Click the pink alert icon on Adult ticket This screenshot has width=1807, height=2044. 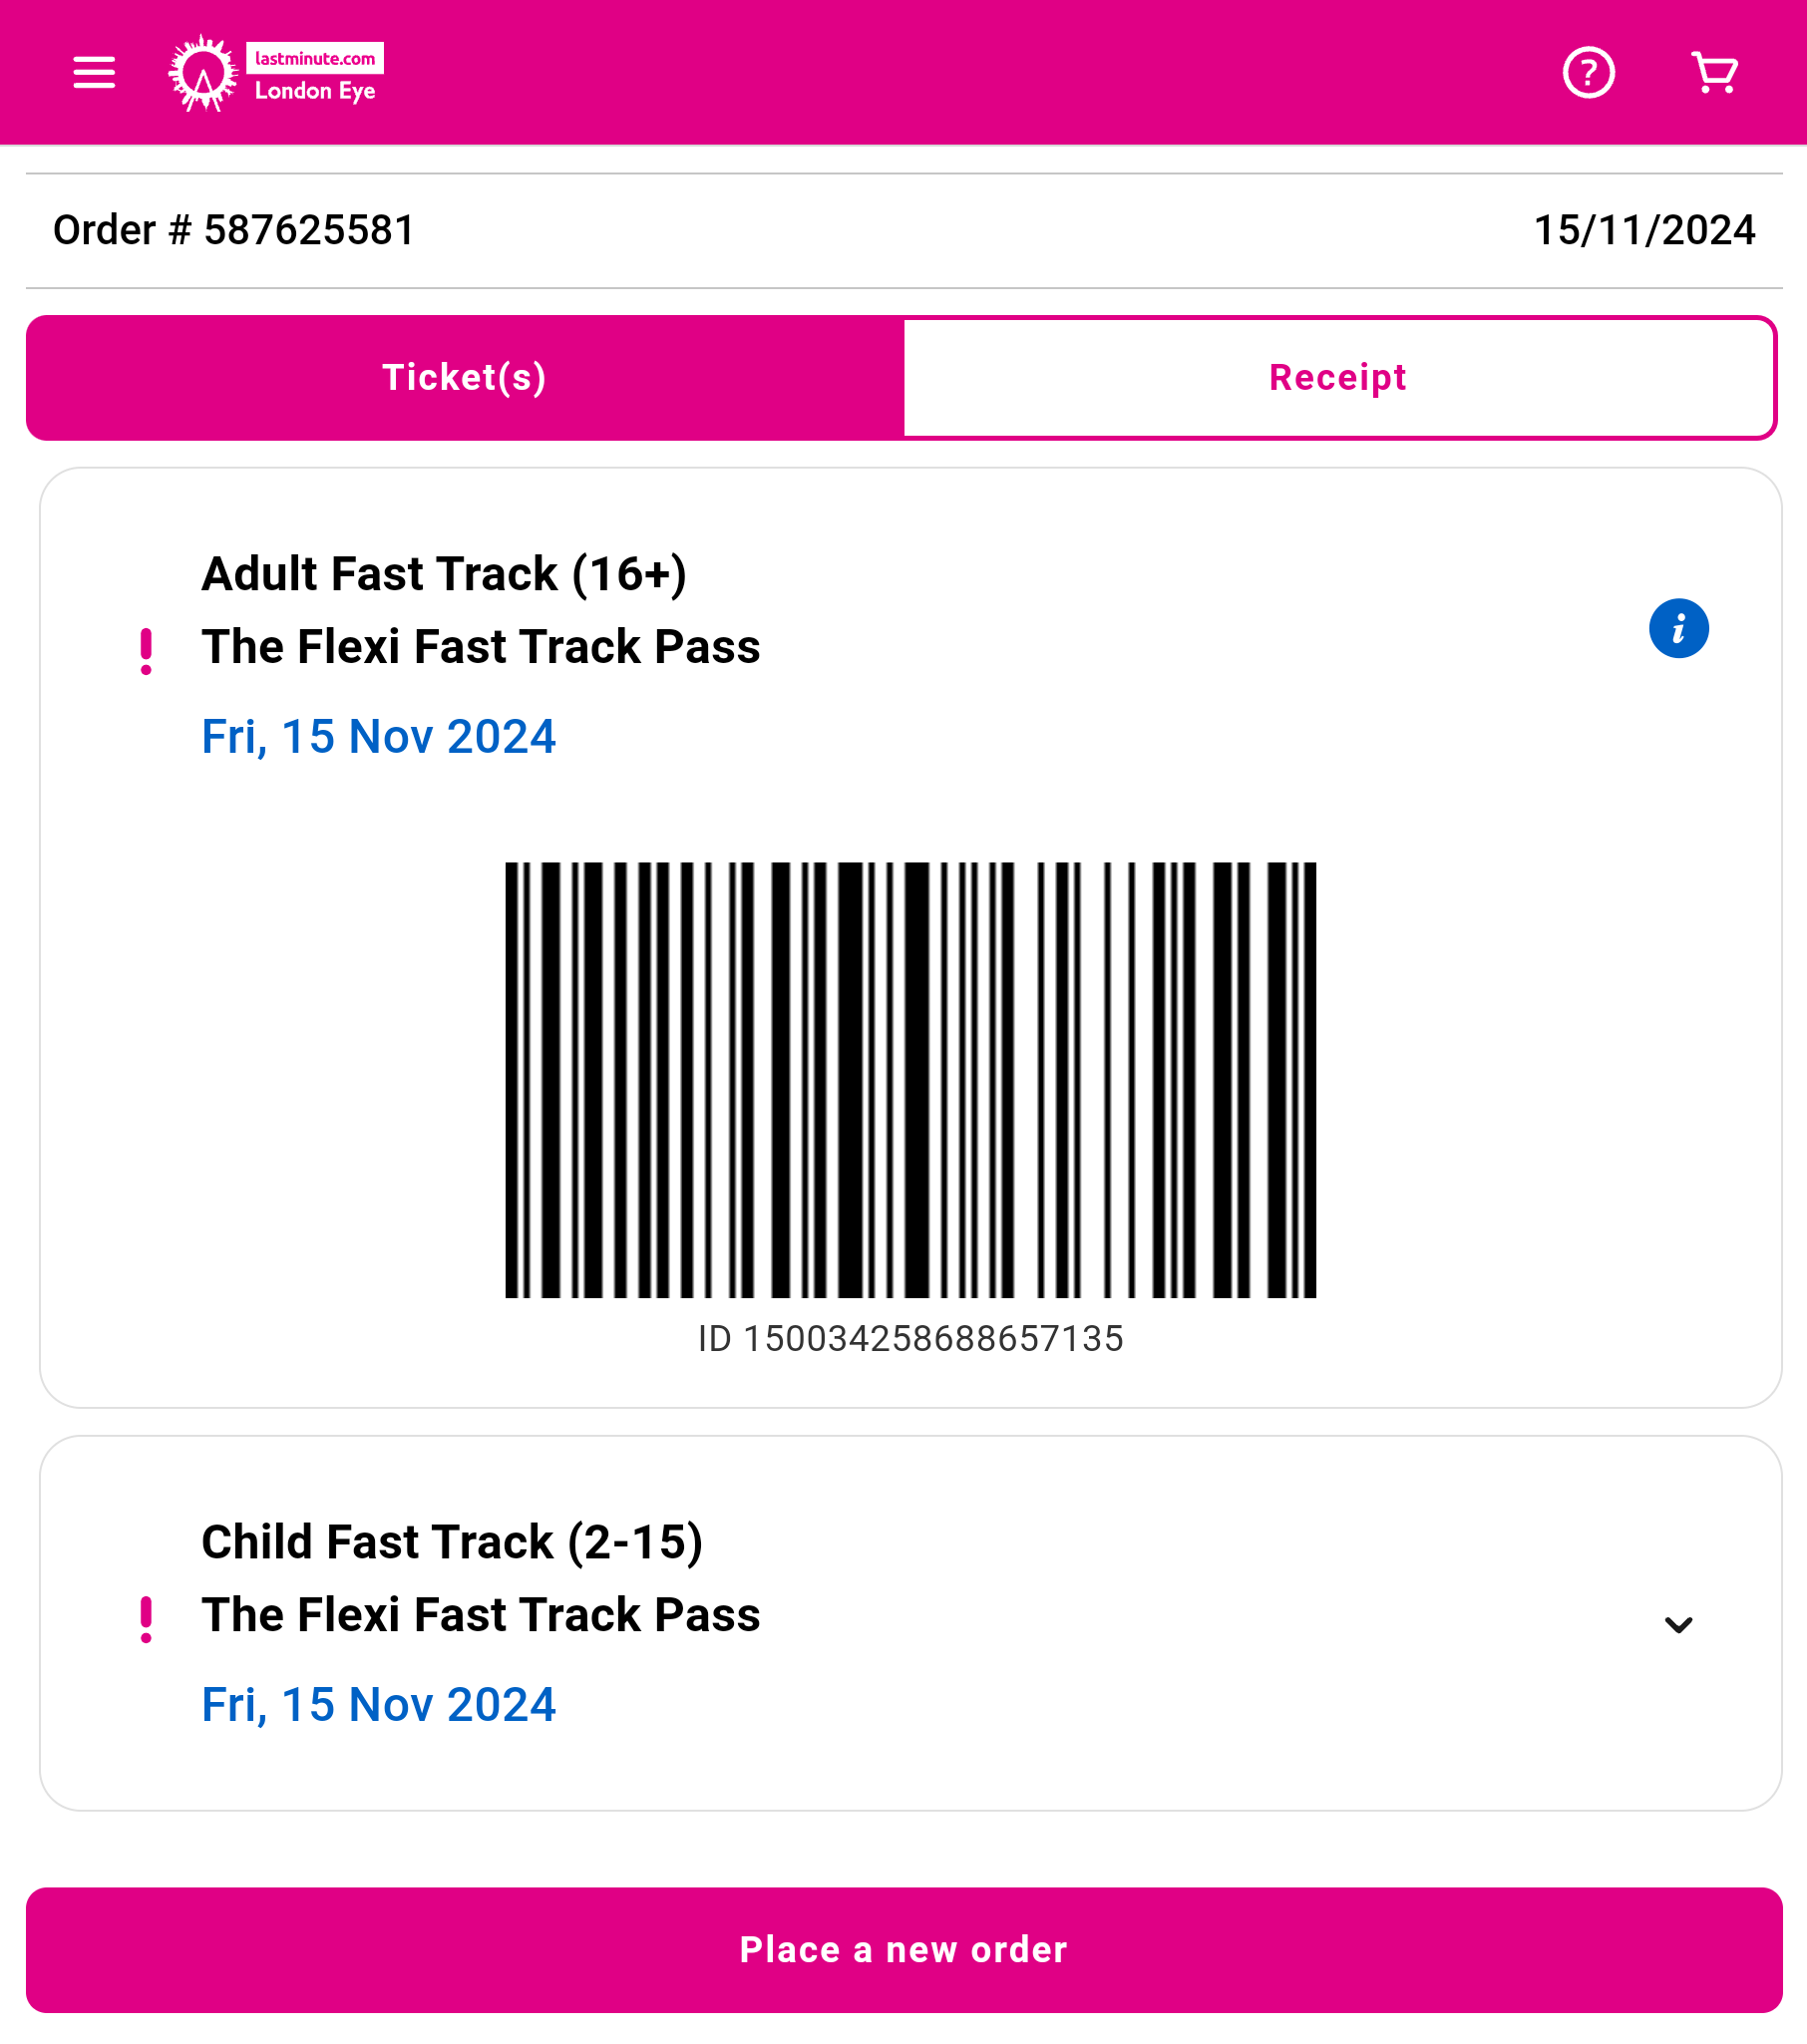(146, 651)
